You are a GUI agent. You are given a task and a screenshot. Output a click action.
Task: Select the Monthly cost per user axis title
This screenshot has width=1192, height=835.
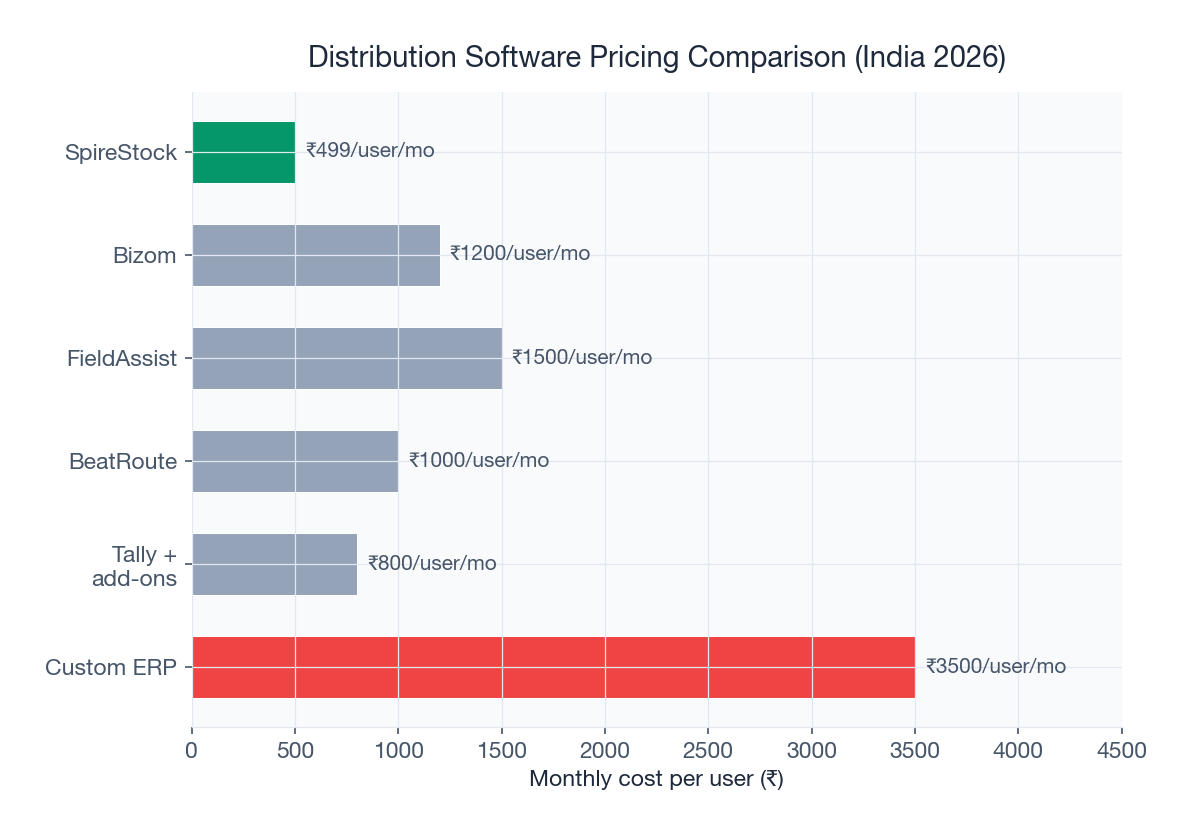pos(656,778)
